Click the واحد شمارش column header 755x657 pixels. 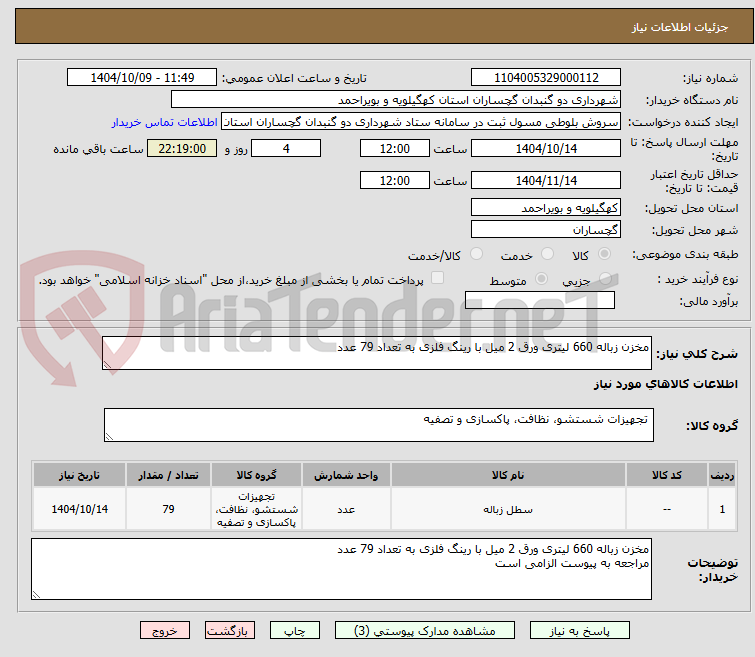[x=346, y=475]
